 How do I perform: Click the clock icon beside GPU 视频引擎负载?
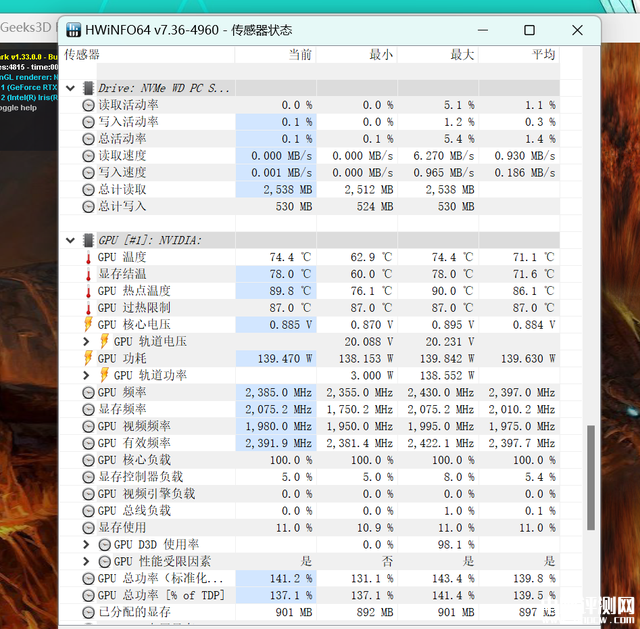[88, 494]
